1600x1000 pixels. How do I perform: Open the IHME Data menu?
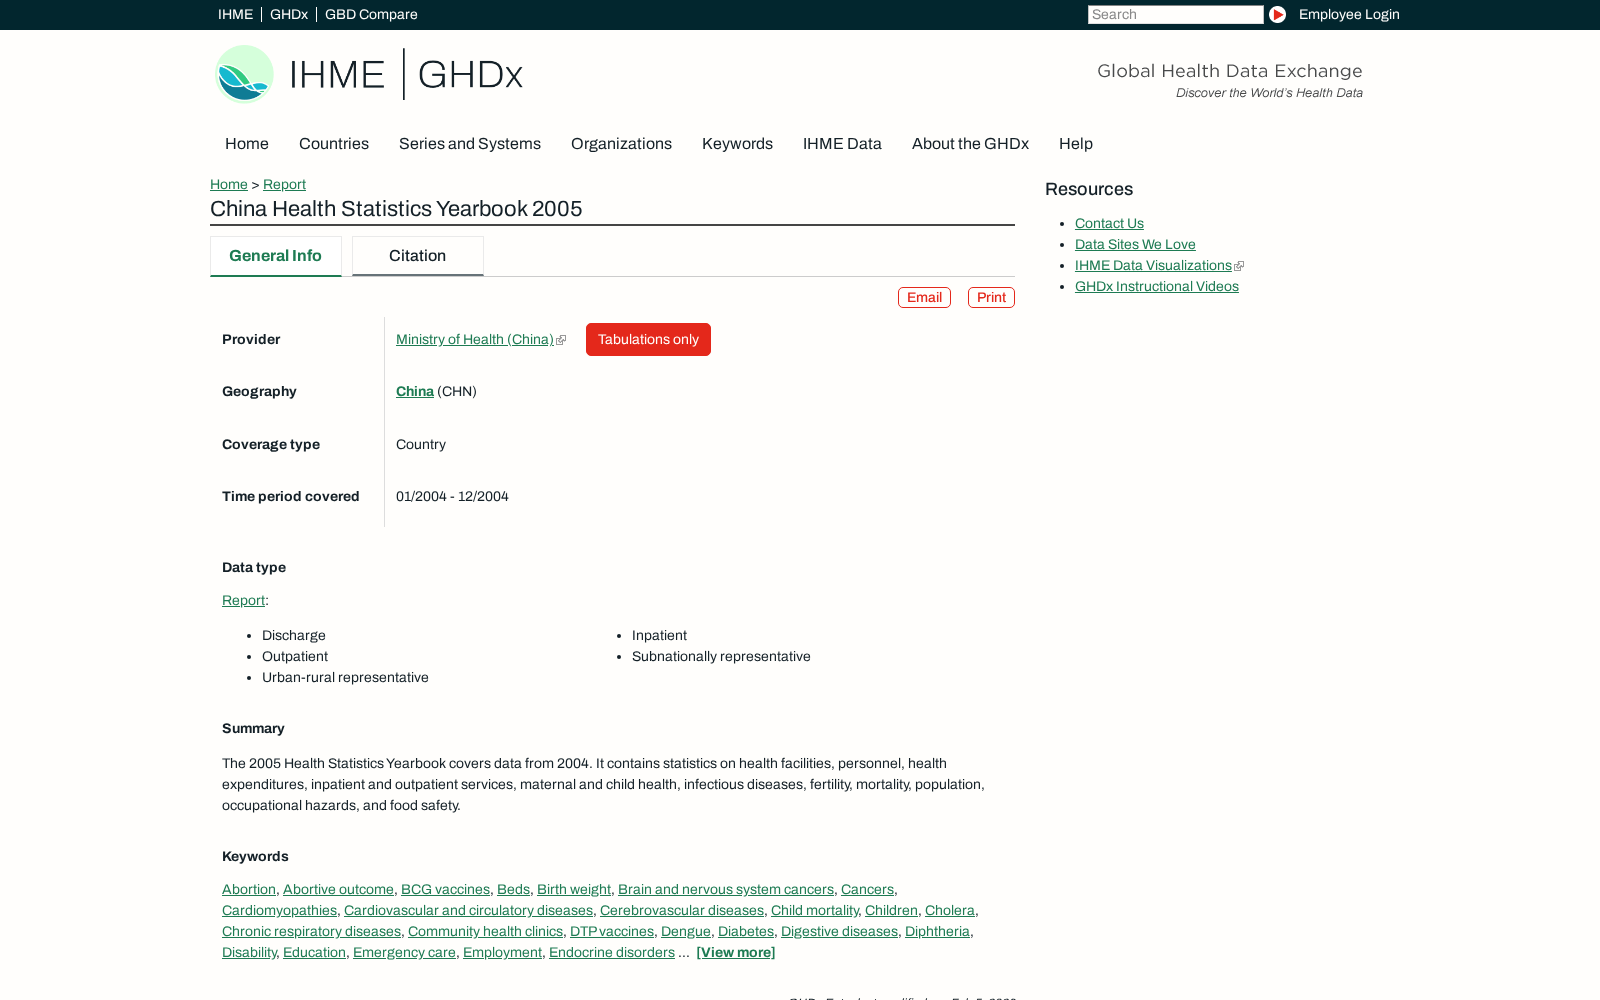(x=842, y=144)
